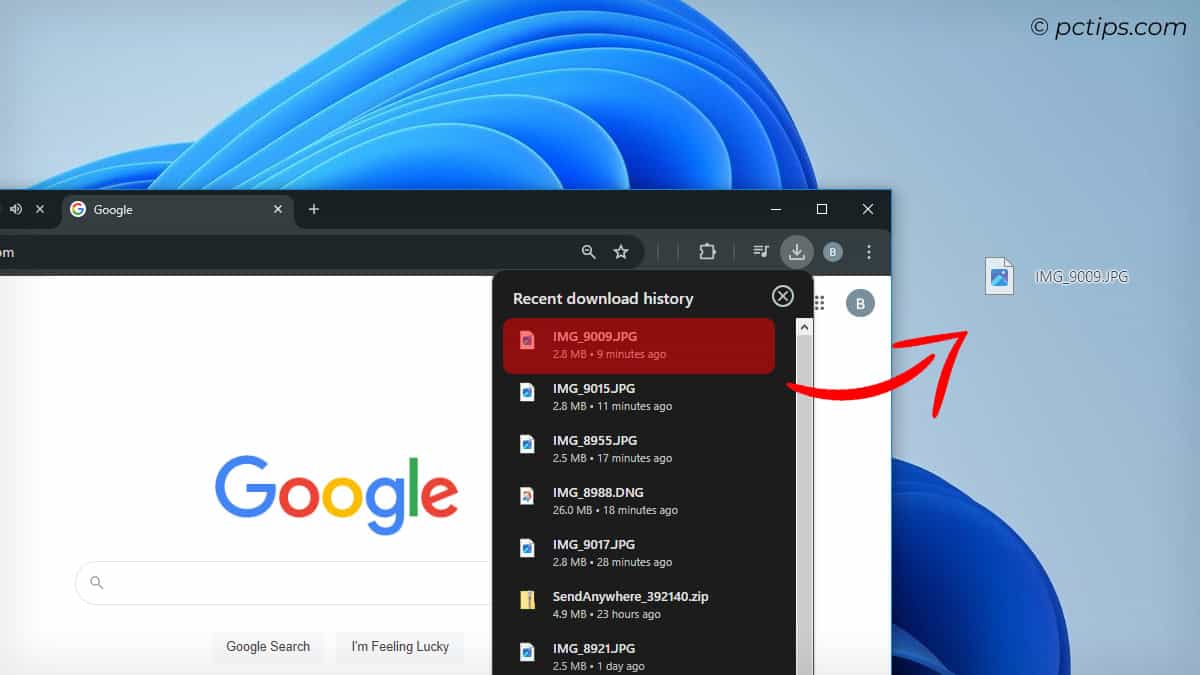Click the zoom magnifier in the address bar
Image resolution: width=1200 pixels, height=675 pixels.
pos(588,252)
